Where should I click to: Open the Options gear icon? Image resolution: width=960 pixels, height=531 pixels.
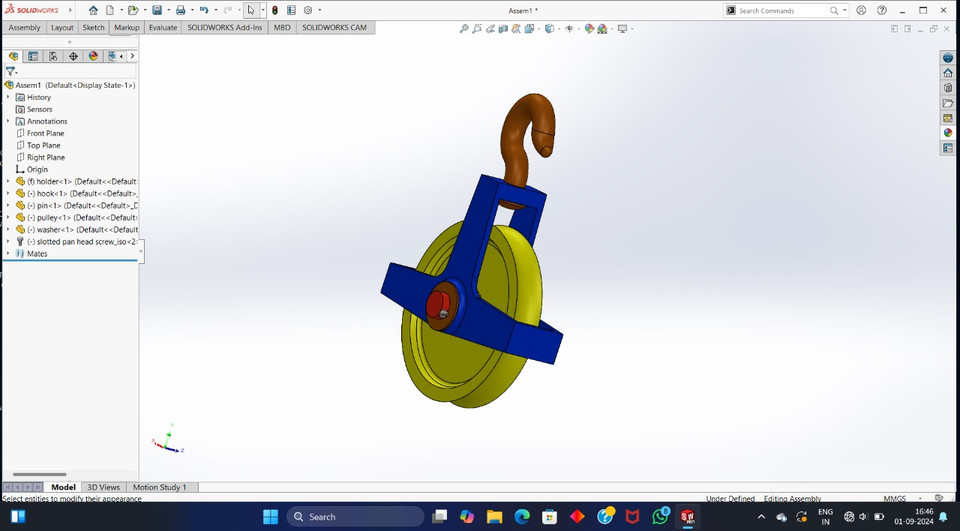click(308, 10)
